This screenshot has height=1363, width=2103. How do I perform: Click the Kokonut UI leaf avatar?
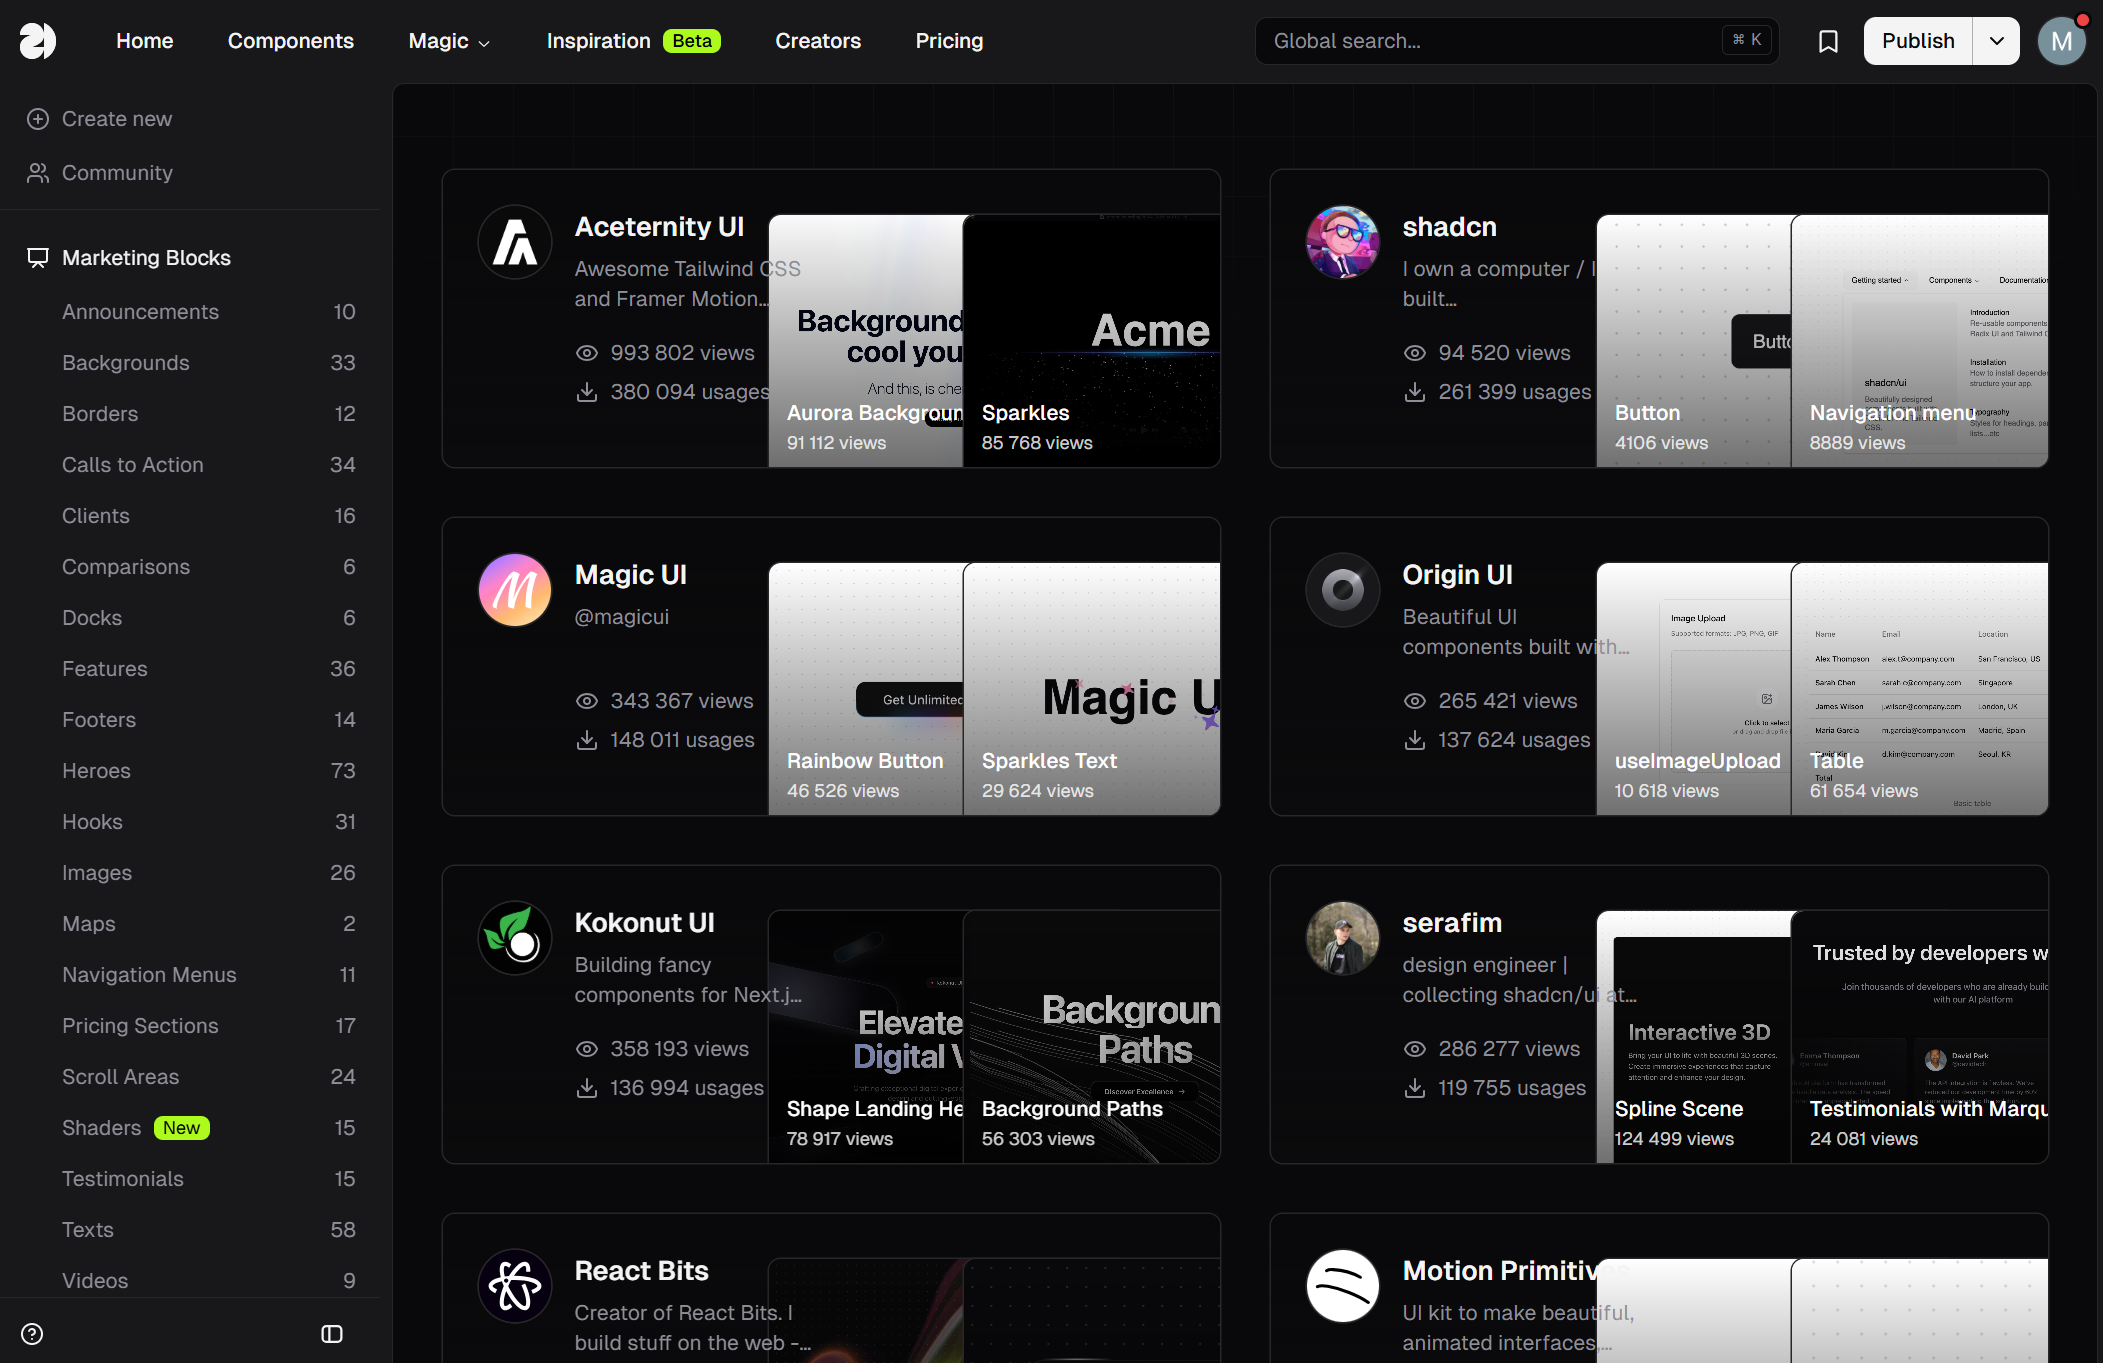515,938
